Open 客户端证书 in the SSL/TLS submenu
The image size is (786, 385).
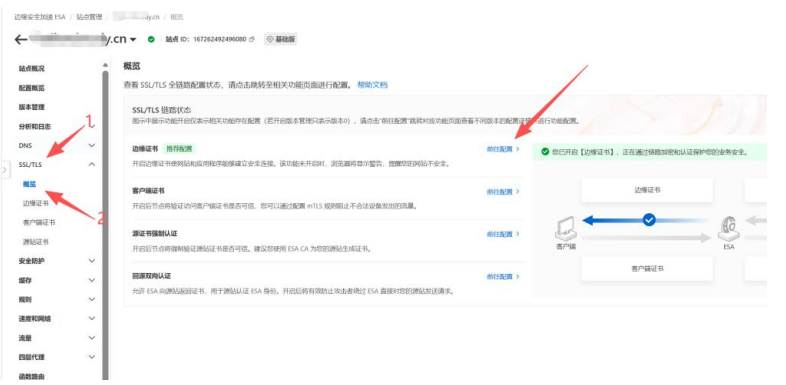click(x=39, y=223)
